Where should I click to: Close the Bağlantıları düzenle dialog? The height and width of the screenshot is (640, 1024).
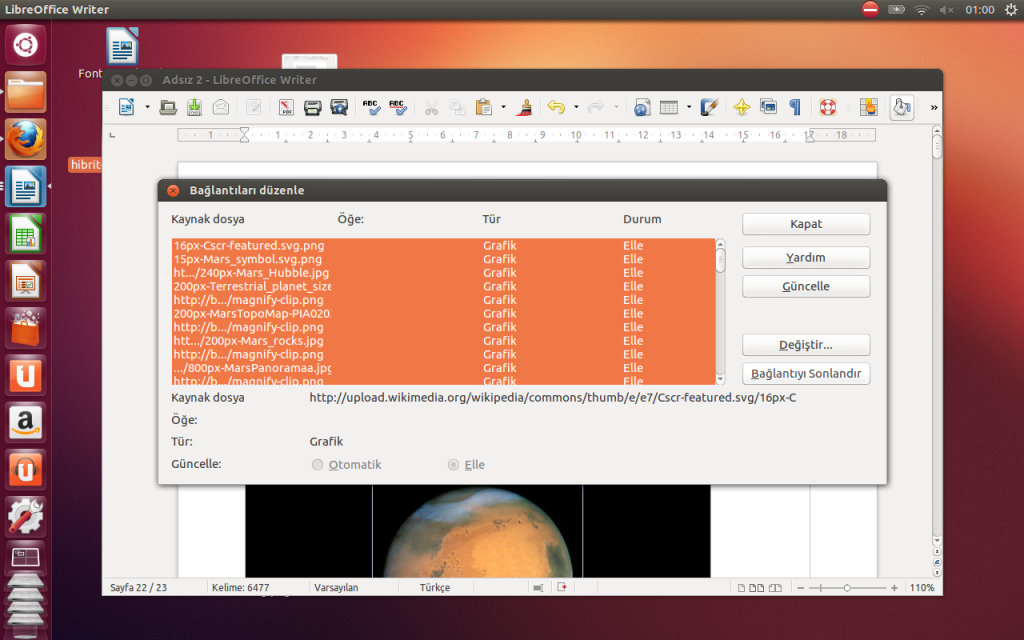click(173, 190)
